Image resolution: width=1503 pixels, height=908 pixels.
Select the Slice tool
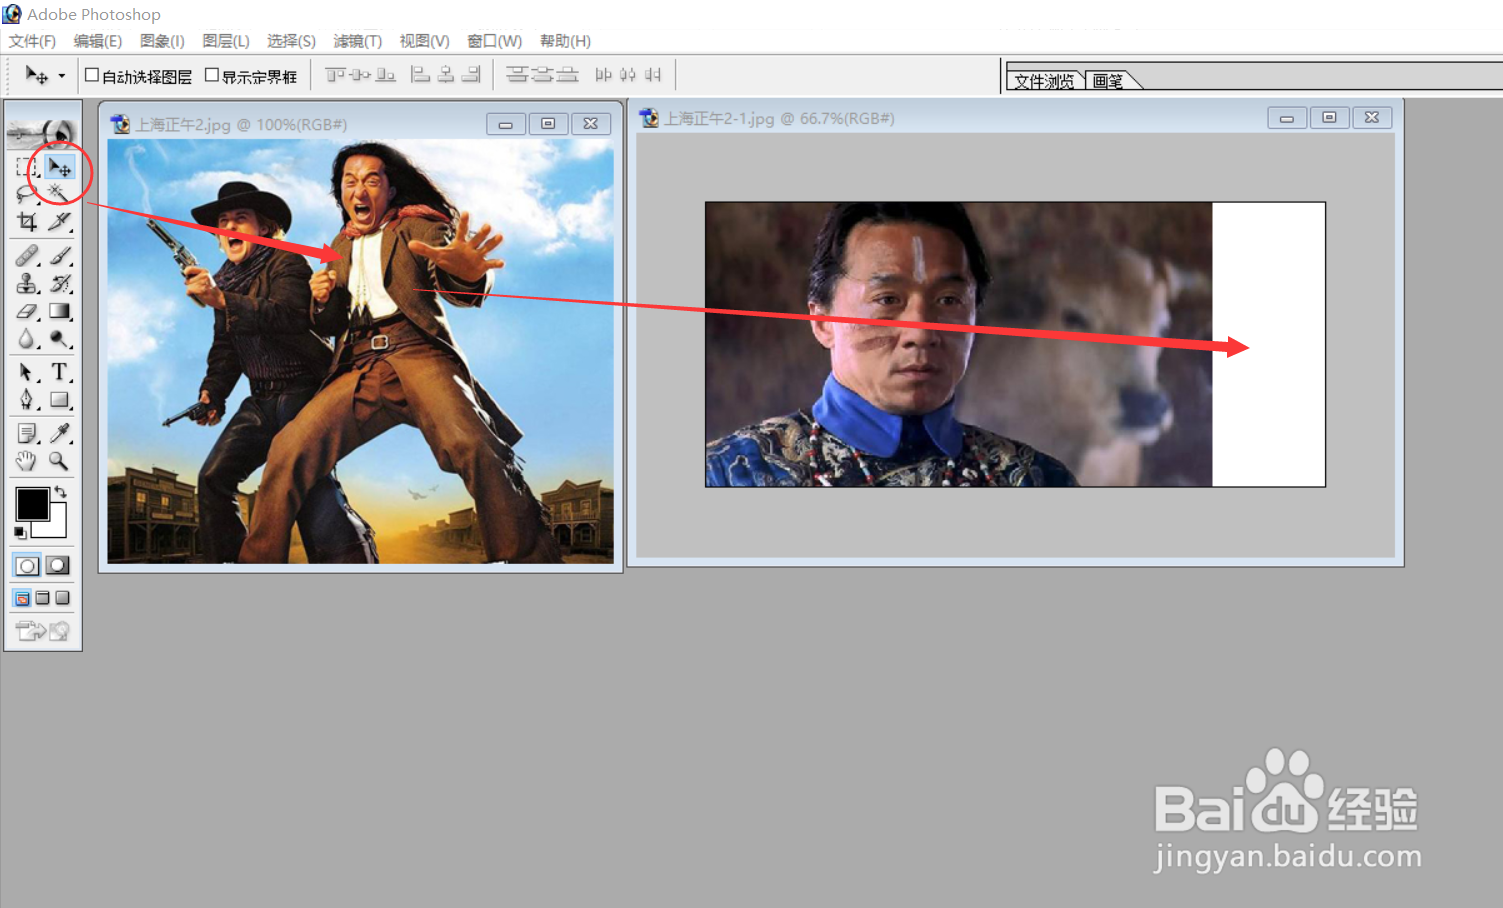[x=59, y=221]
